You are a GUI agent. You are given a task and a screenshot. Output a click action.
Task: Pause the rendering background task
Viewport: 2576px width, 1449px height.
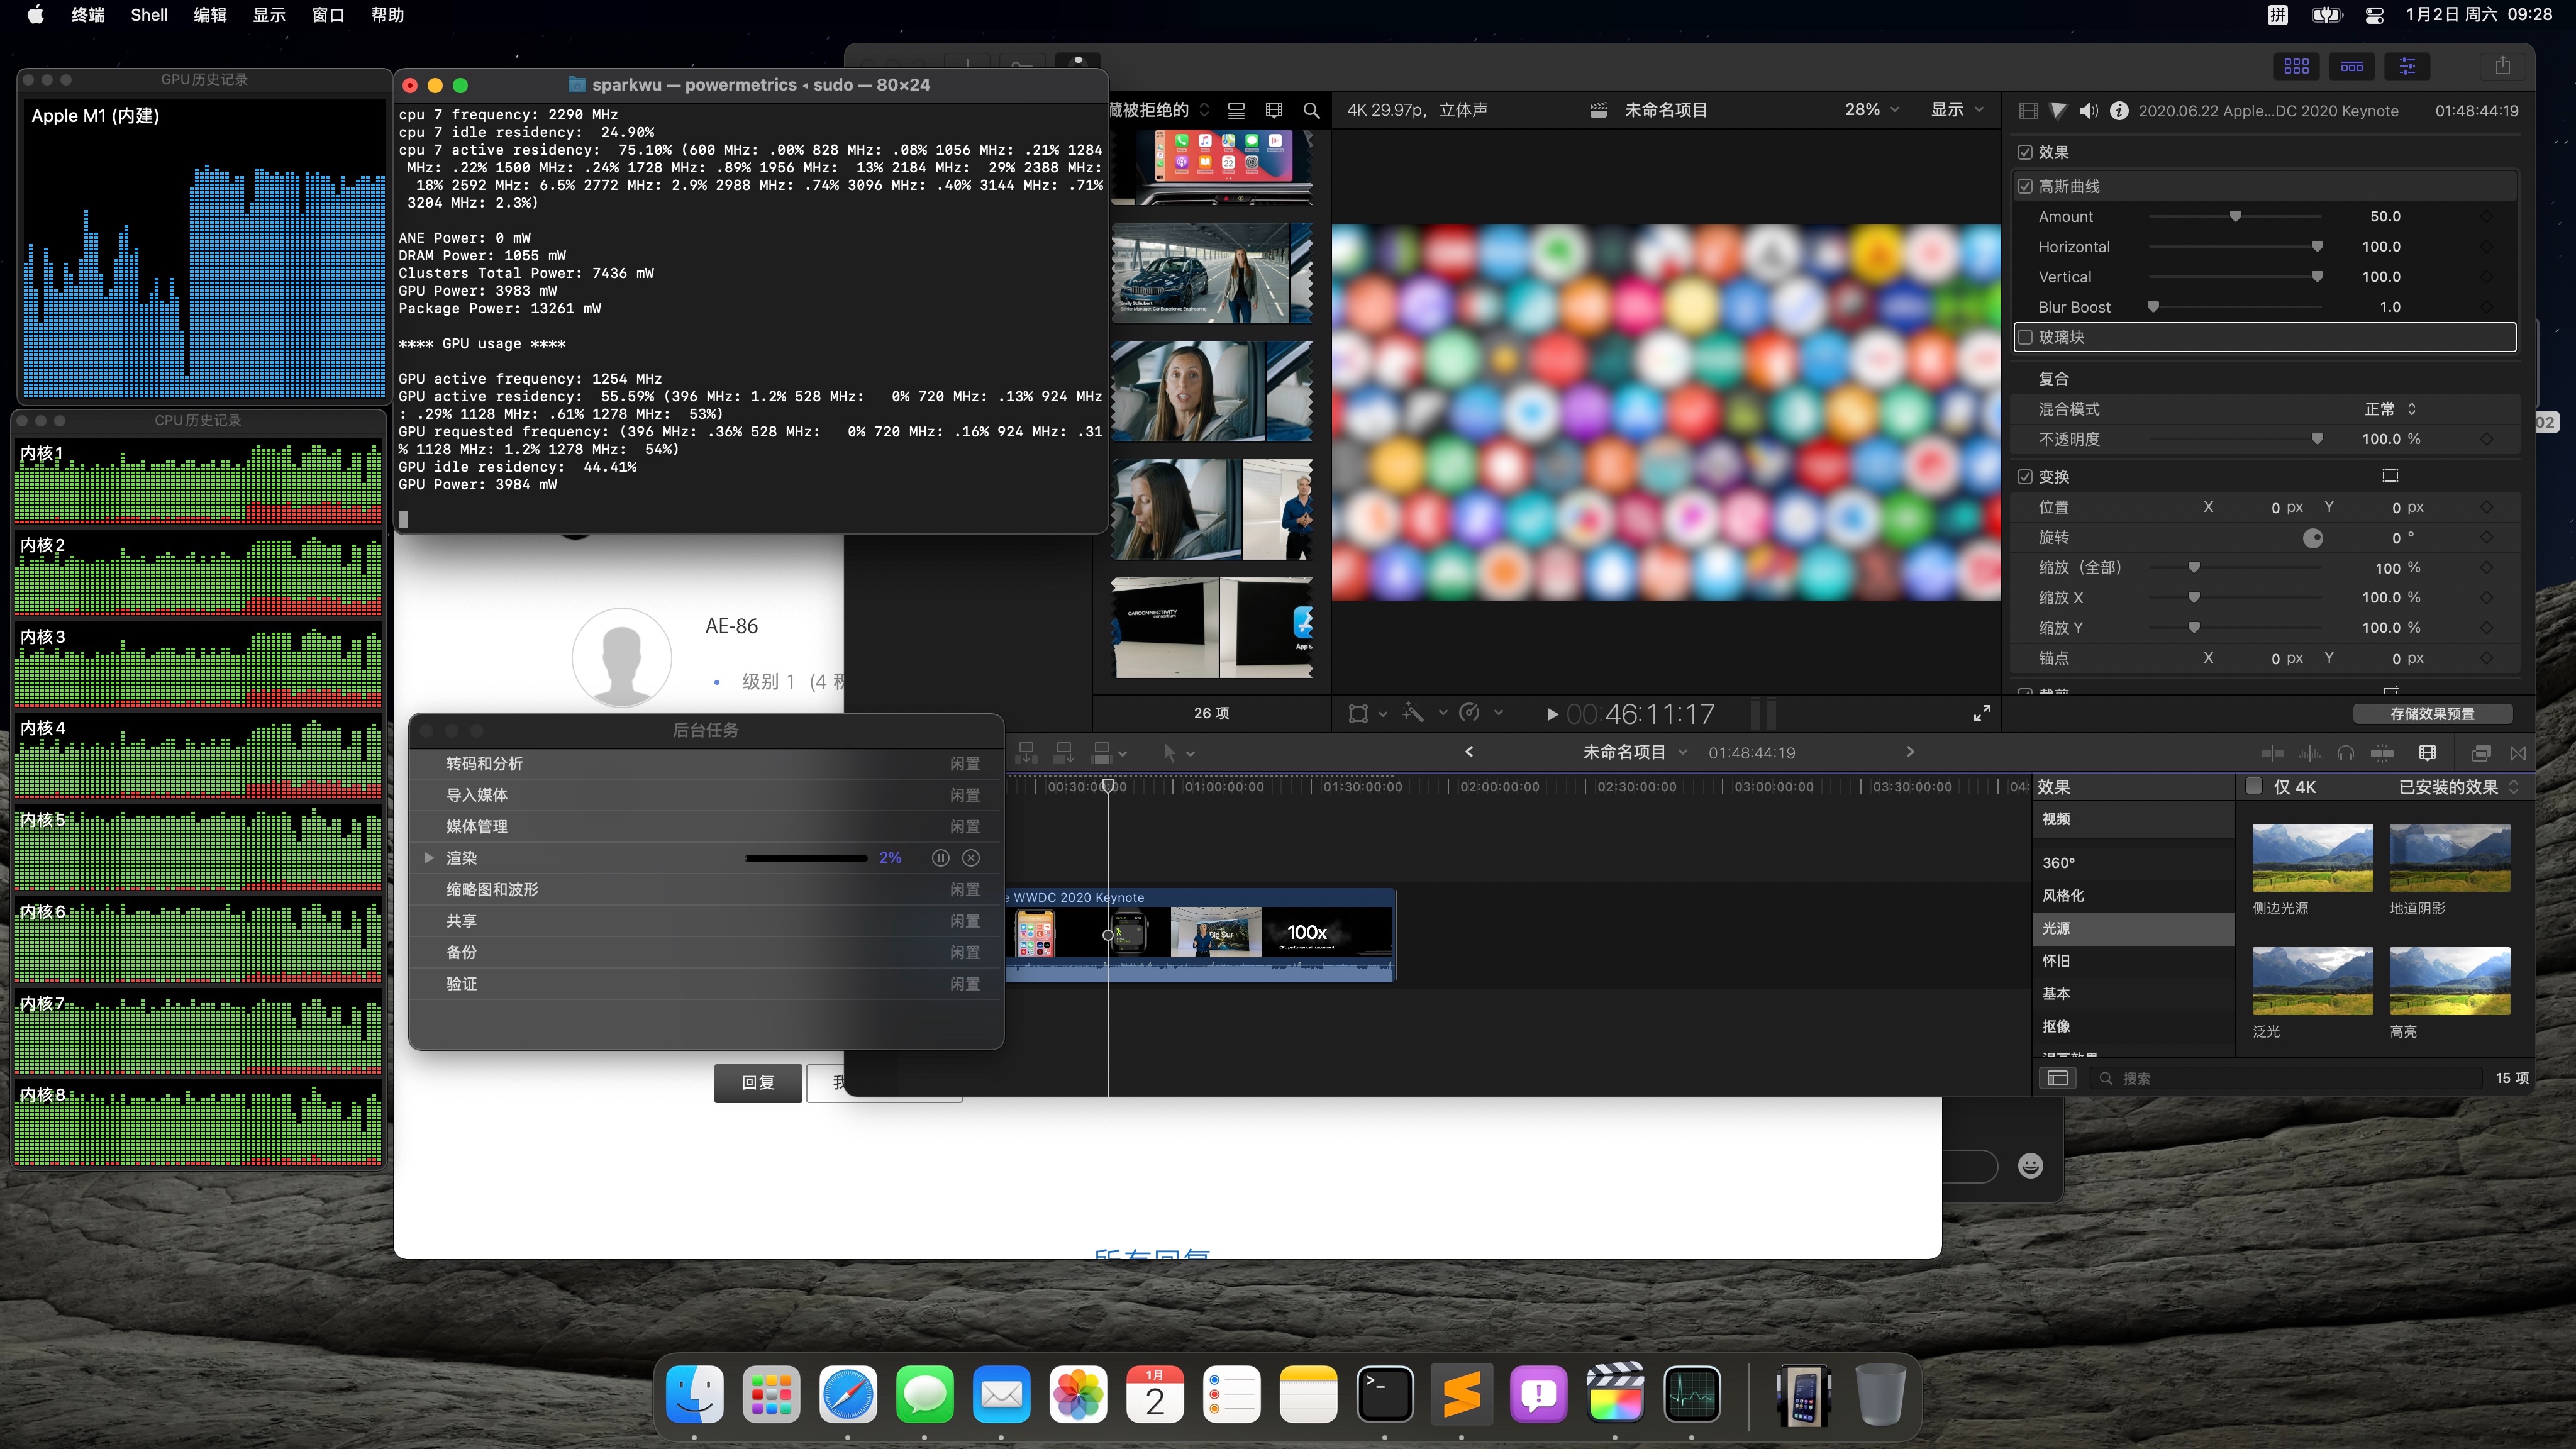click(x=940, y=858)
